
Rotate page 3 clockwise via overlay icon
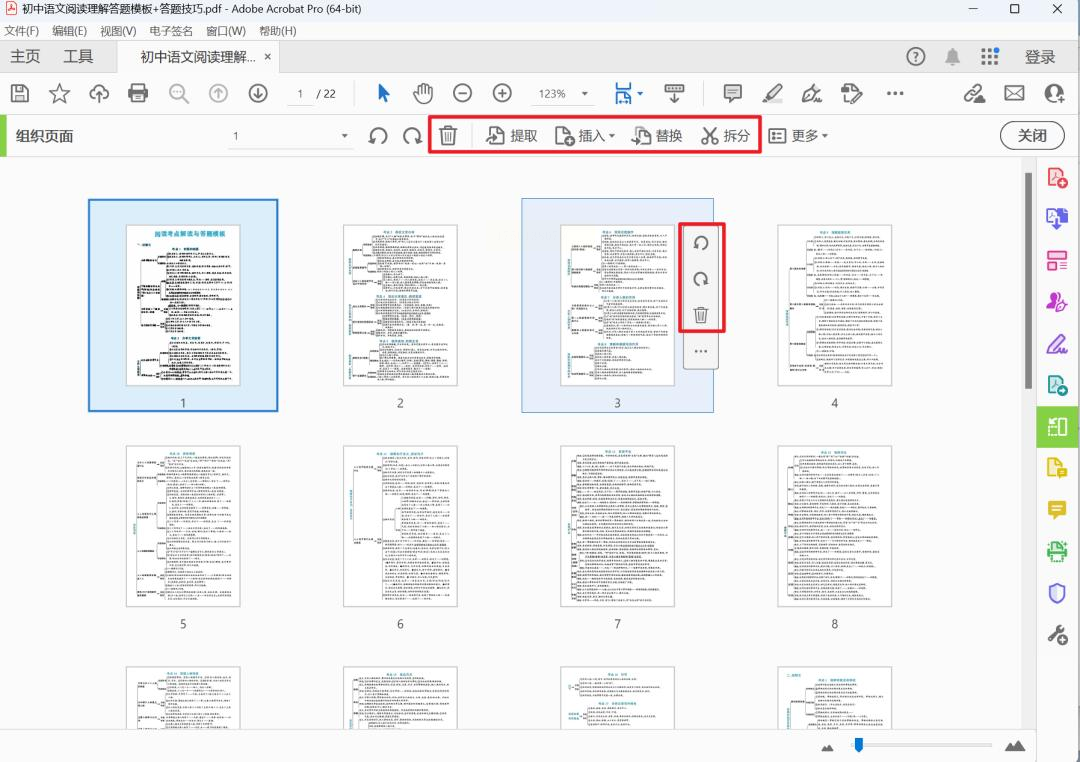click(x=700, y=279)
